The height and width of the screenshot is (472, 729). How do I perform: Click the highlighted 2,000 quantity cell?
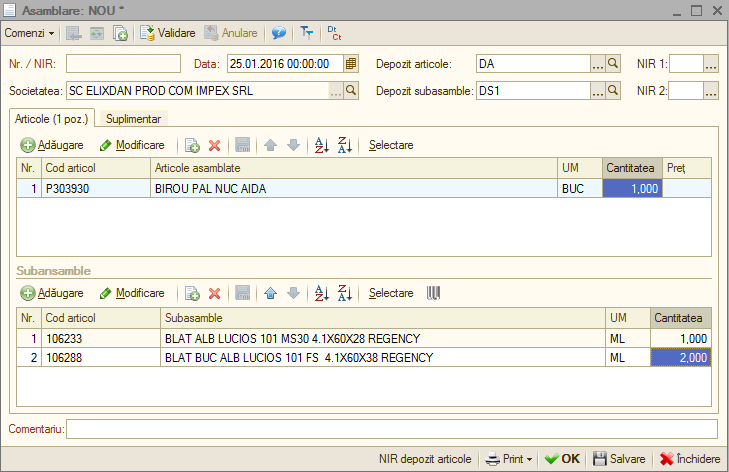(x=681, y=357)
